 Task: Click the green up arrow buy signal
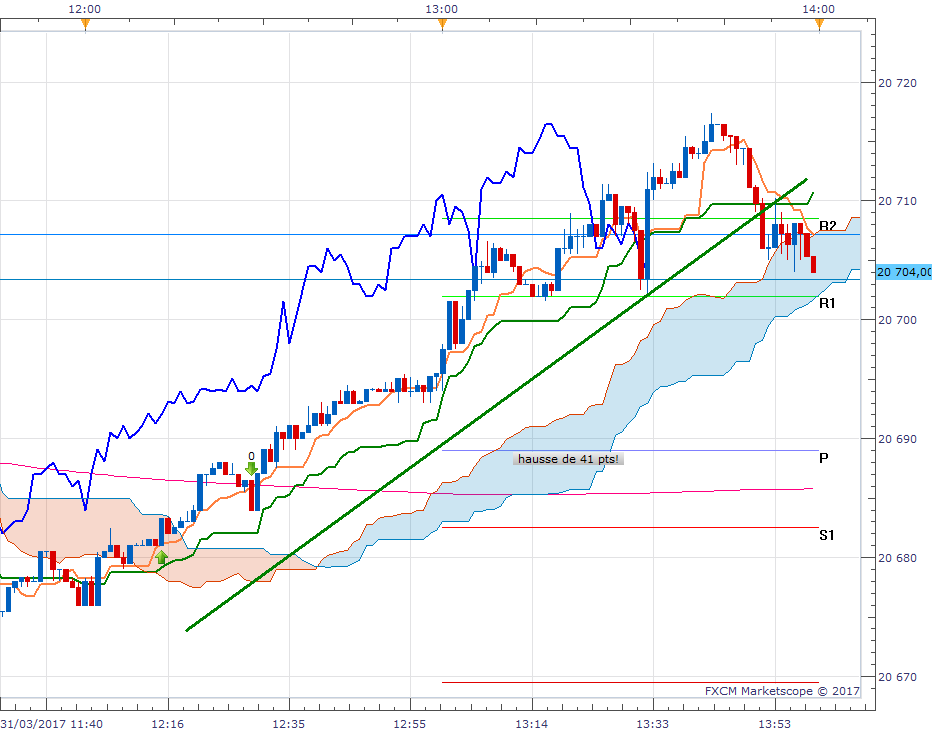[x=161, y=557]
